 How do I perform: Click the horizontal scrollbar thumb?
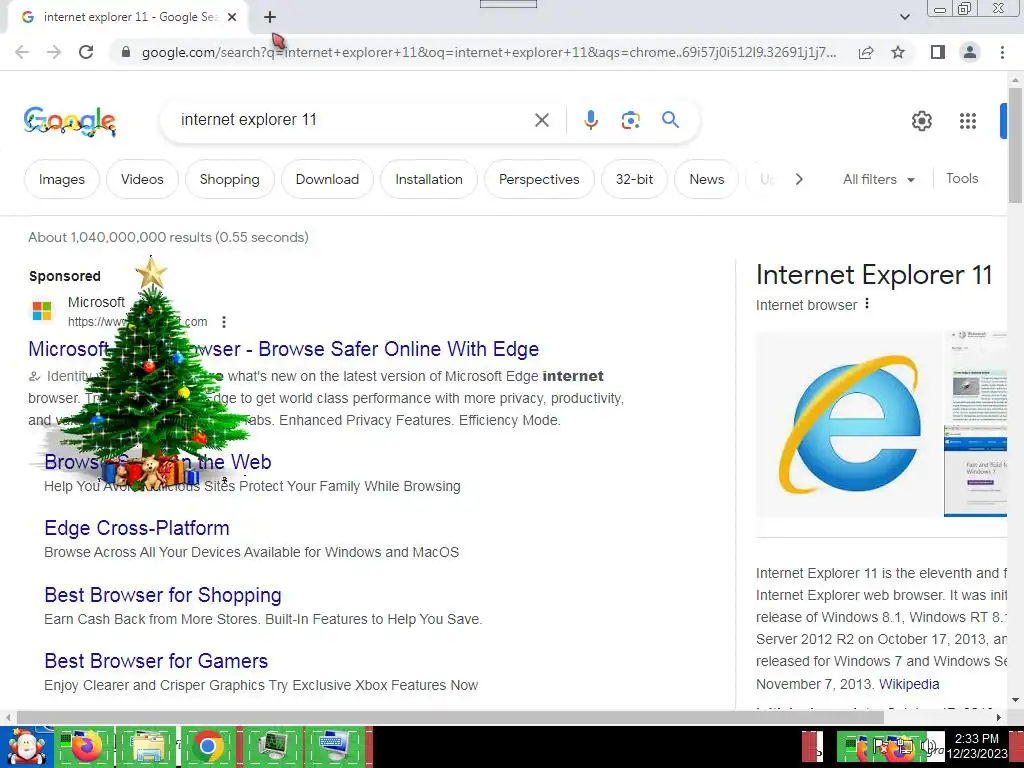(451, 718)
